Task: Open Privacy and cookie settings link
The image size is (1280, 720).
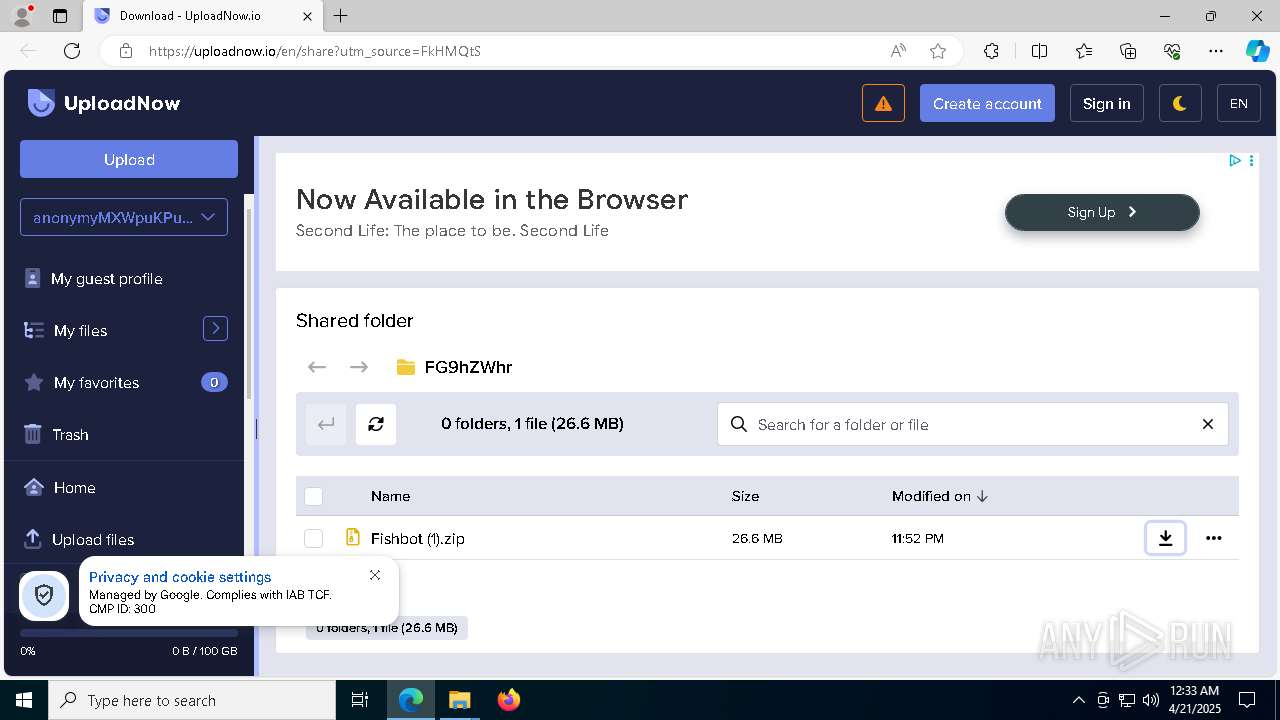Action: 180,577
